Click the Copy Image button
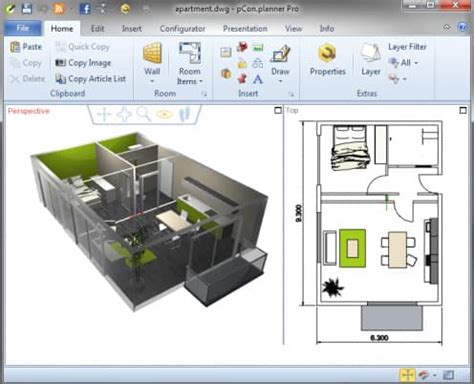Screen dimensions: 474x384 click(x=83, y=63)
